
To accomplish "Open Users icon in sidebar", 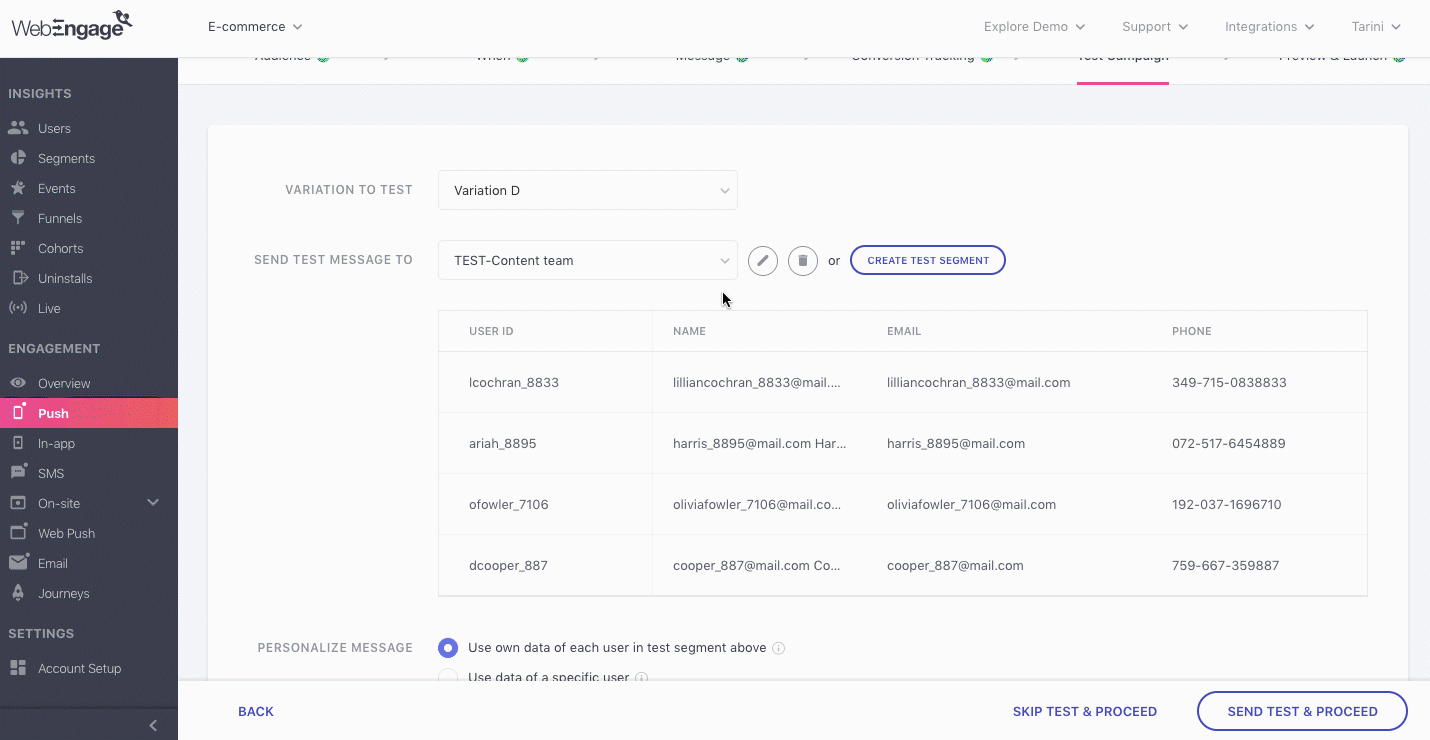I will (x=18, y=128).
